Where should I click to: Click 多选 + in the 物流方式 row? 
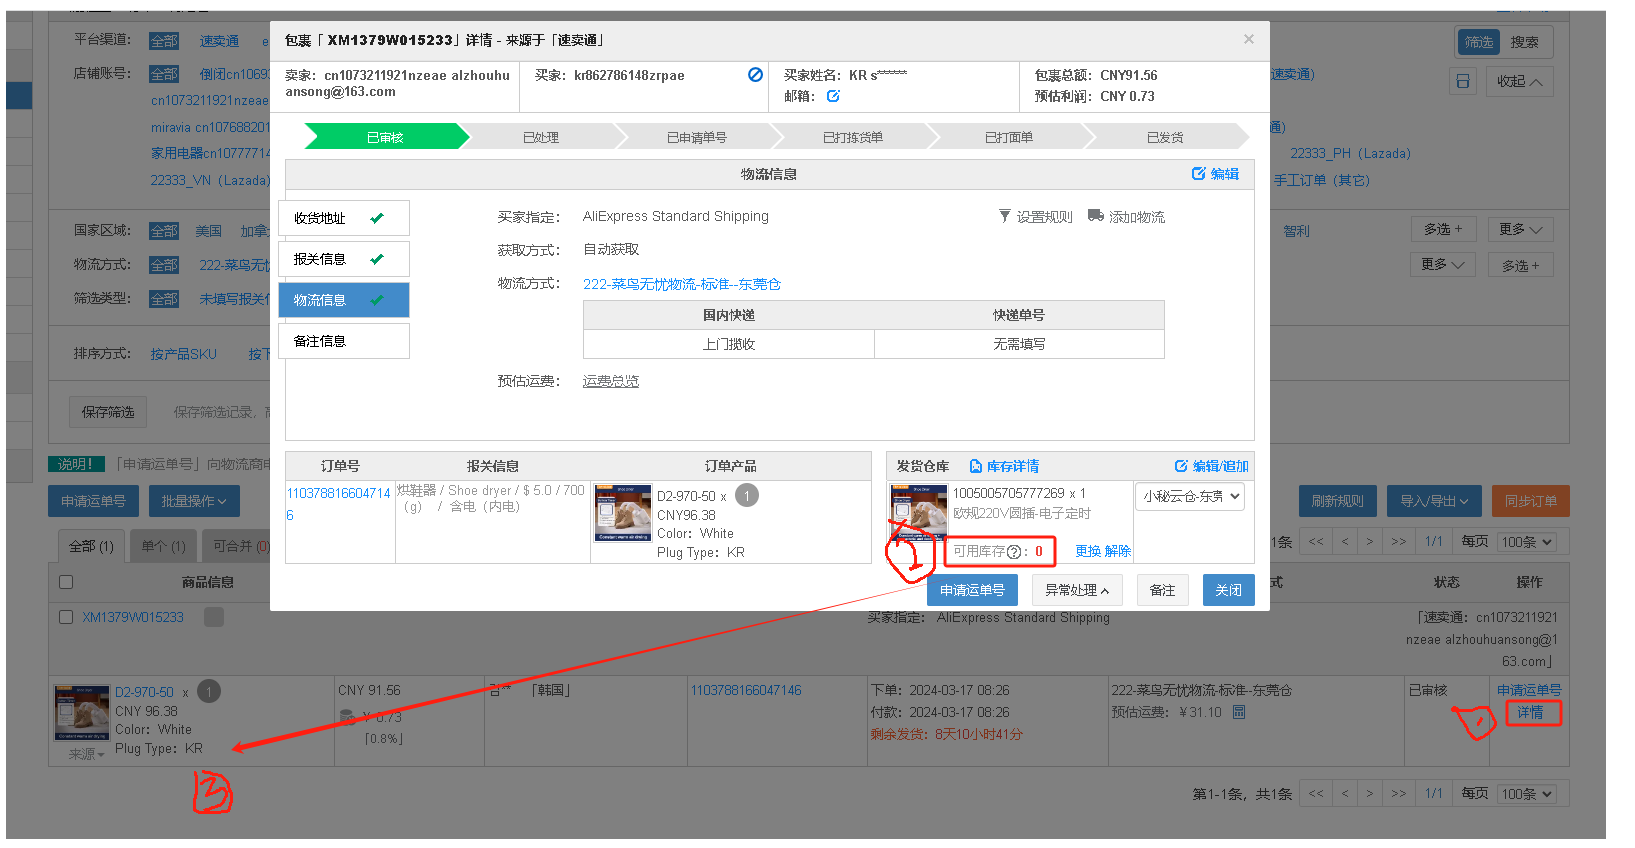(1520, 264)
